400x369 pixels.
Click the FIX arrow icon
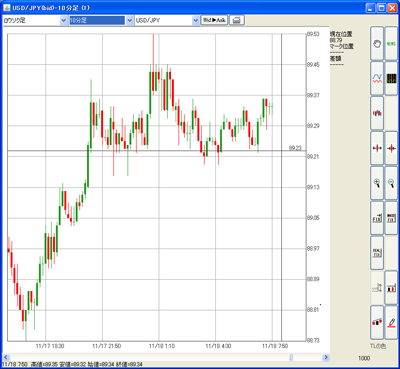coord(377,218)
